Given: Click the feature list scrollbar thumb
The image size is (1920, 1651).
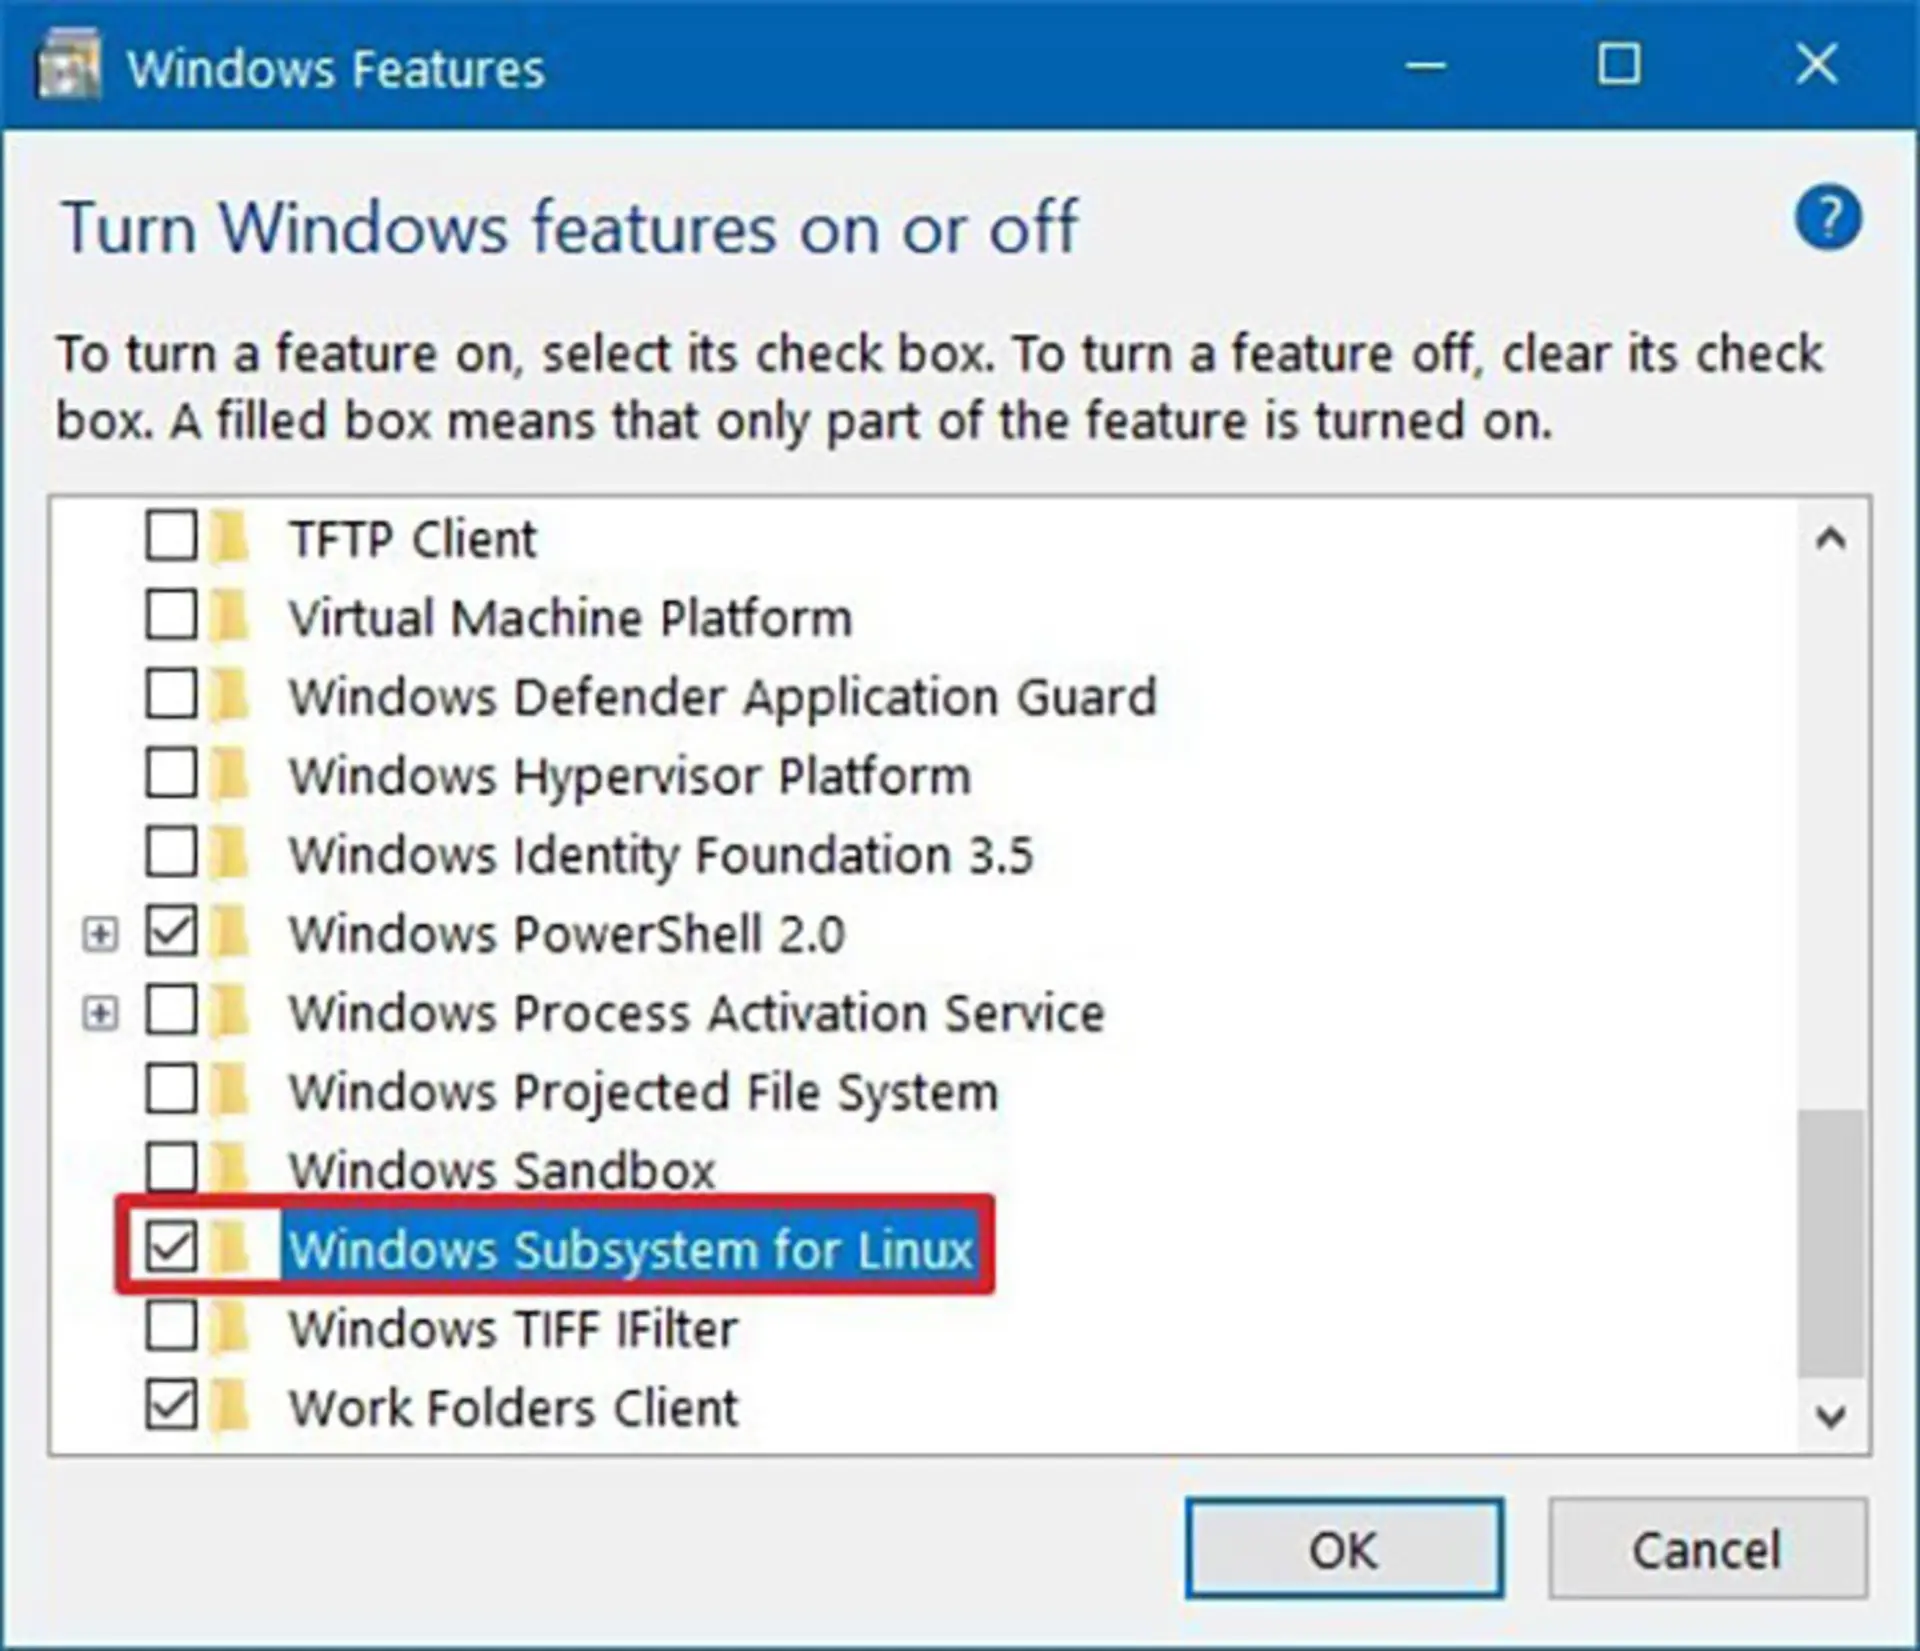Looking at the screenshot, I should [x=1830, y=1242].
